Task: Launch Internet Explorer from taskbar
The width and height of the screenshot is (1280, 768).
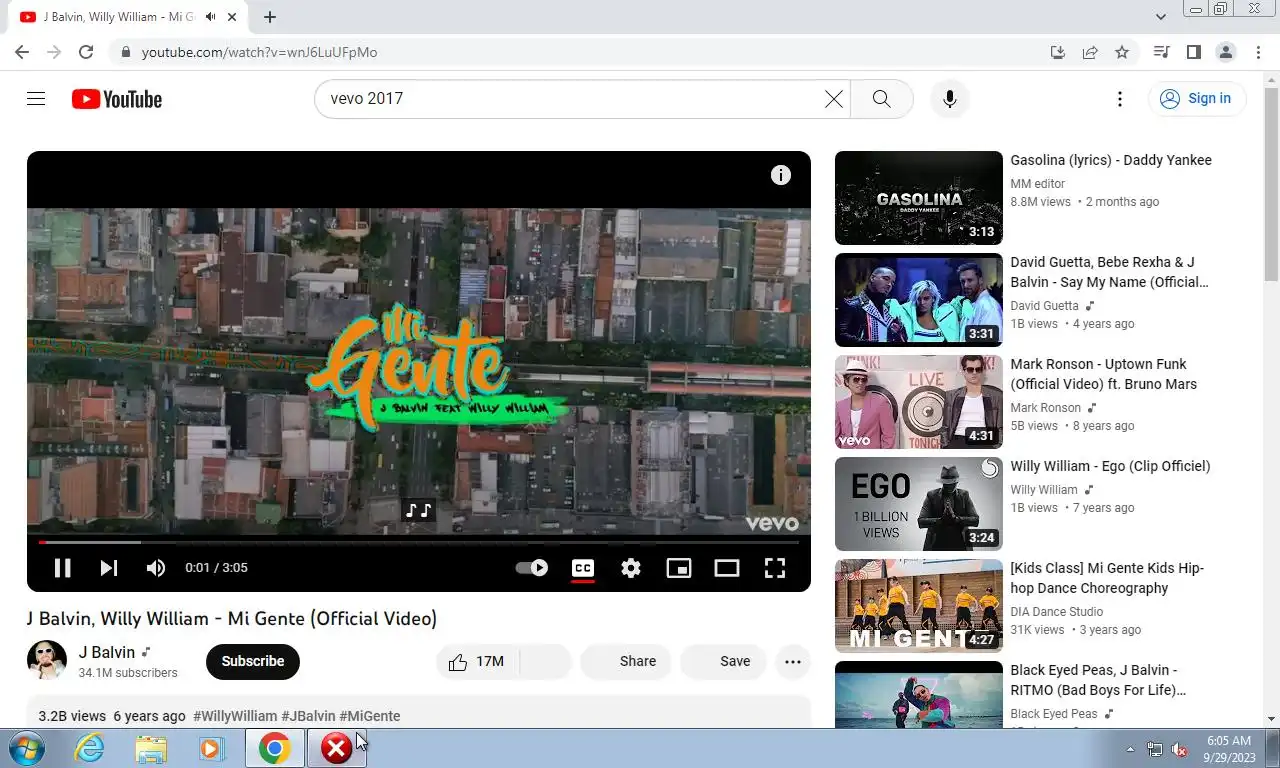Action: pyautogui.click(x=90, y=748)
